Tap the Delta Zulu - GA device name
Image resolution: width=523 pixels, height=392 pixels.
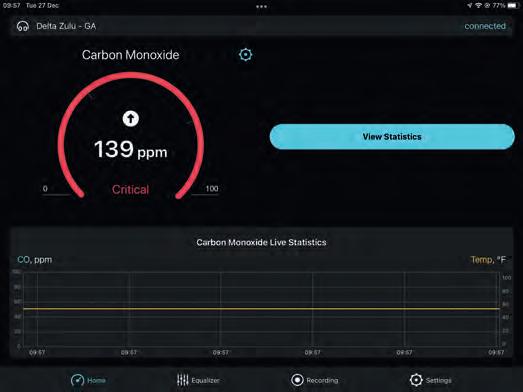pos(66,26)
